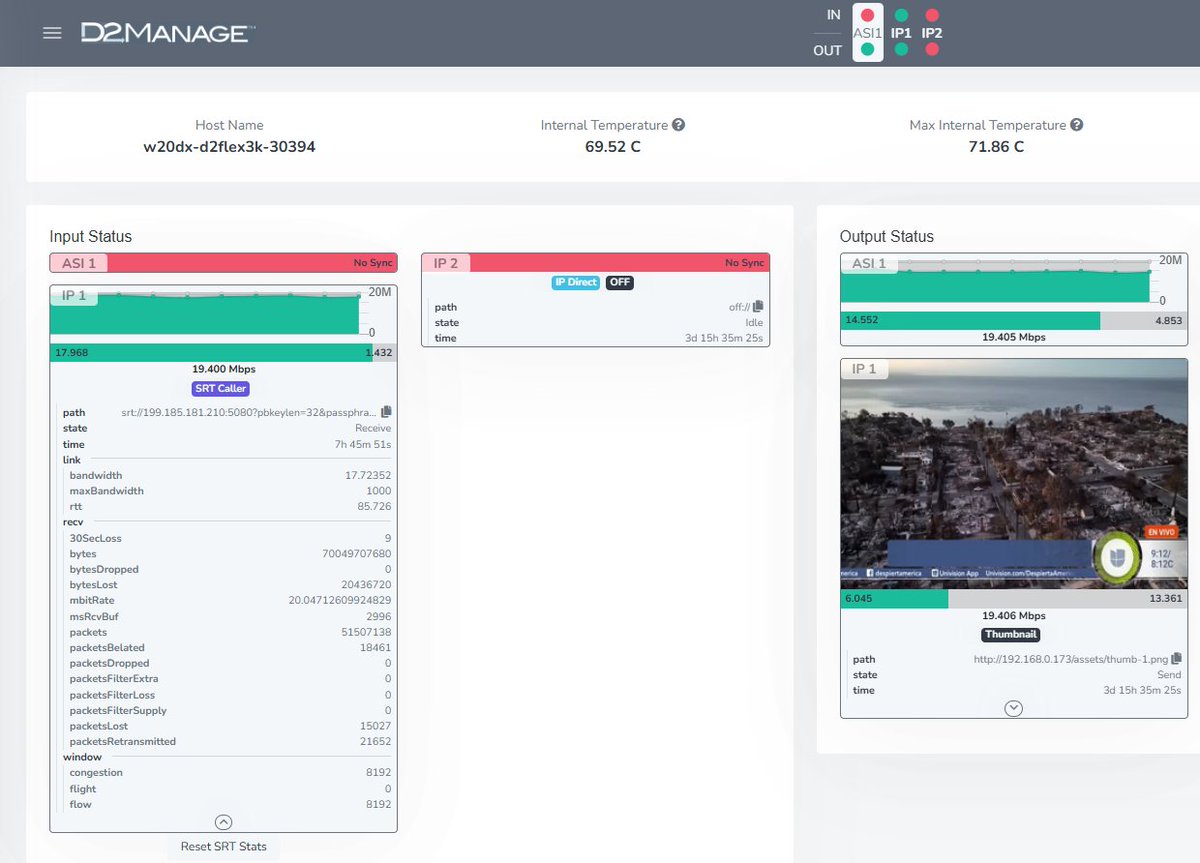The image size is (1200, 863).
Task: Click the Internal Temperature help icon
Action: (678, 125)
